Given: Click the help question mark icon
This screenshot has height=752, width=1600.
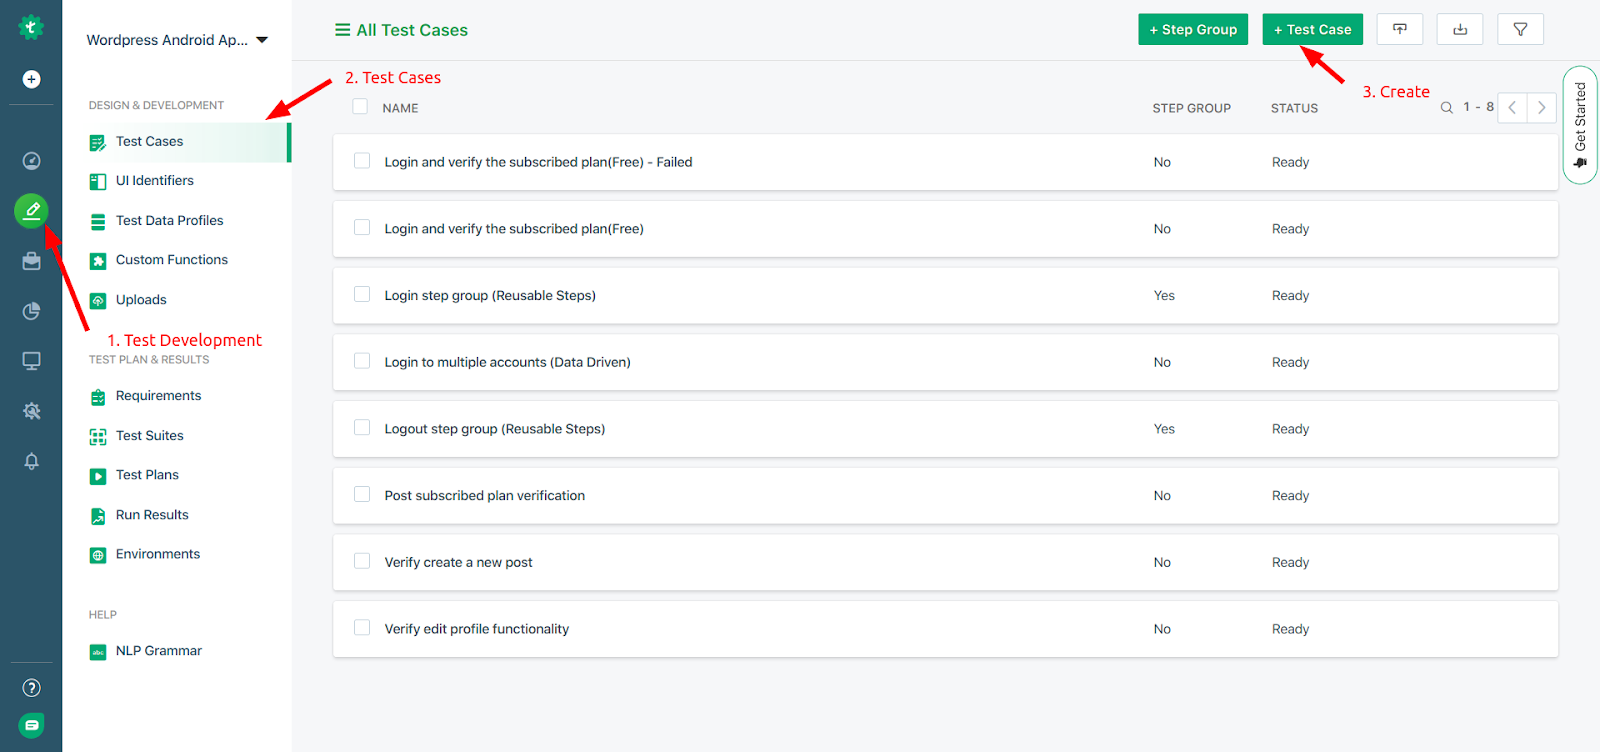Looking at the screenshot, I should pos(32,688).
